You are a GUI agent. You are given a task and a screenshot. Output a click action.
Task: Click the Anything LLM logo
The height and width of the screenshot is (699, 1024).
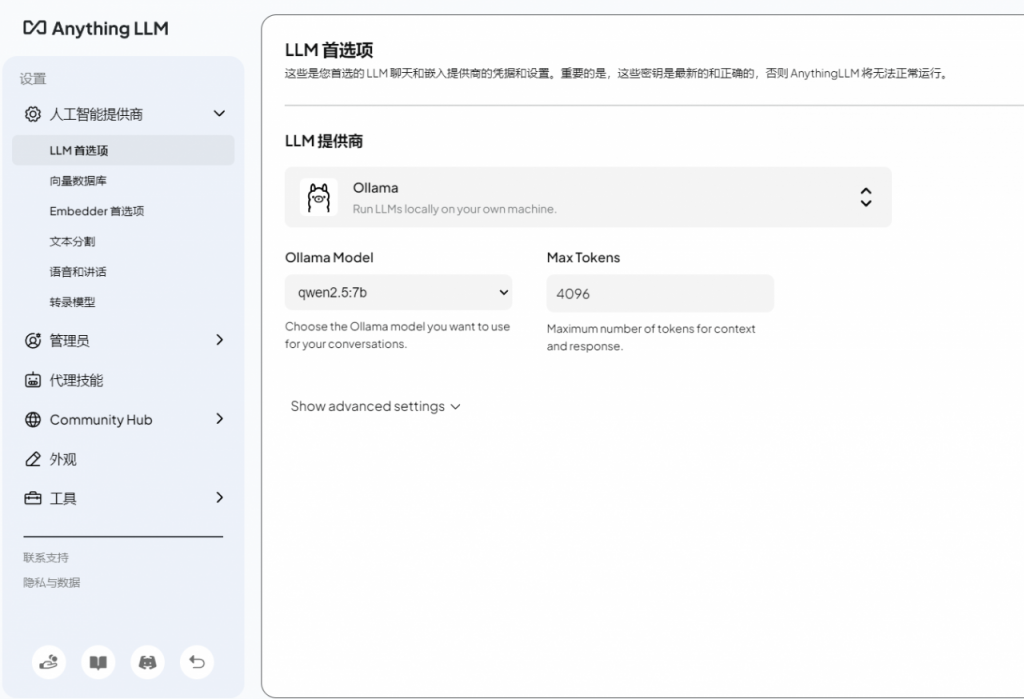click(95, 29)
